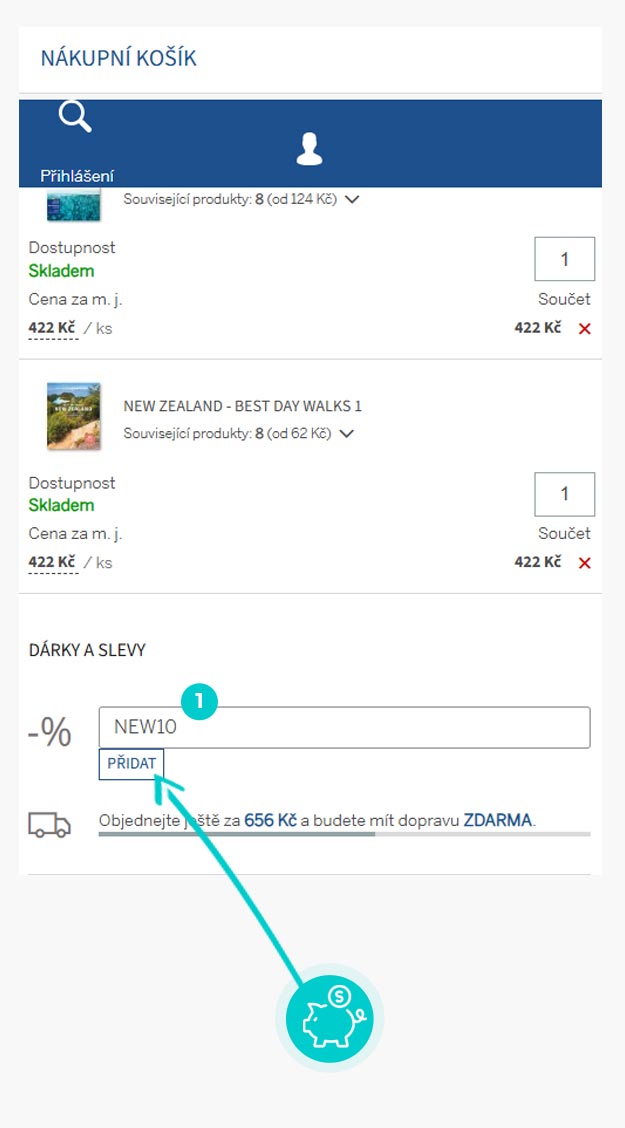Remove the first item with the red X

585,329
